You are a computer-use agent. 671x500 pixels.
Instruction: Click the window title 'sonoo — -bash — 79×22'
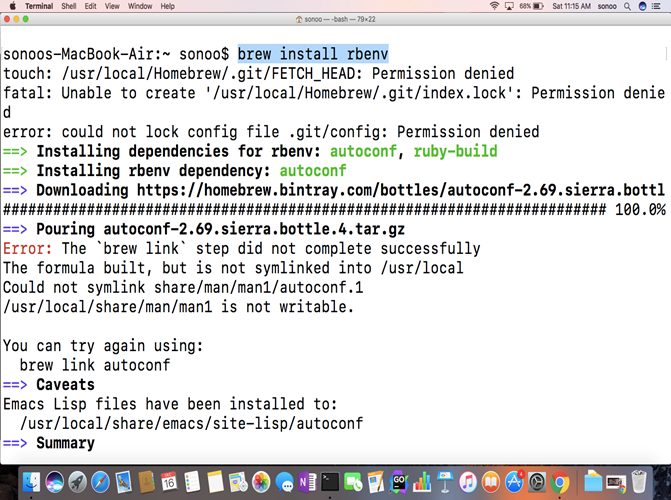click(340, 19)
